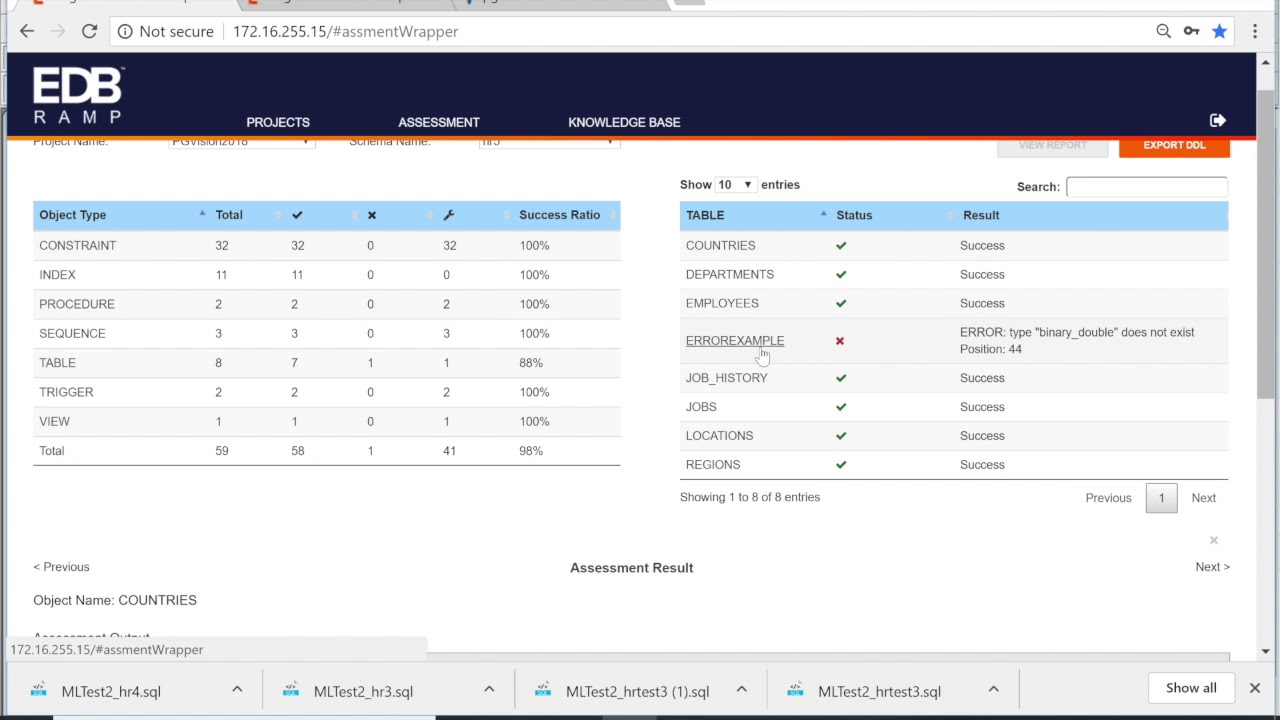The image size is (1280, 720).
Task: Sort Object Type column
Action: (x=121, y=215)
